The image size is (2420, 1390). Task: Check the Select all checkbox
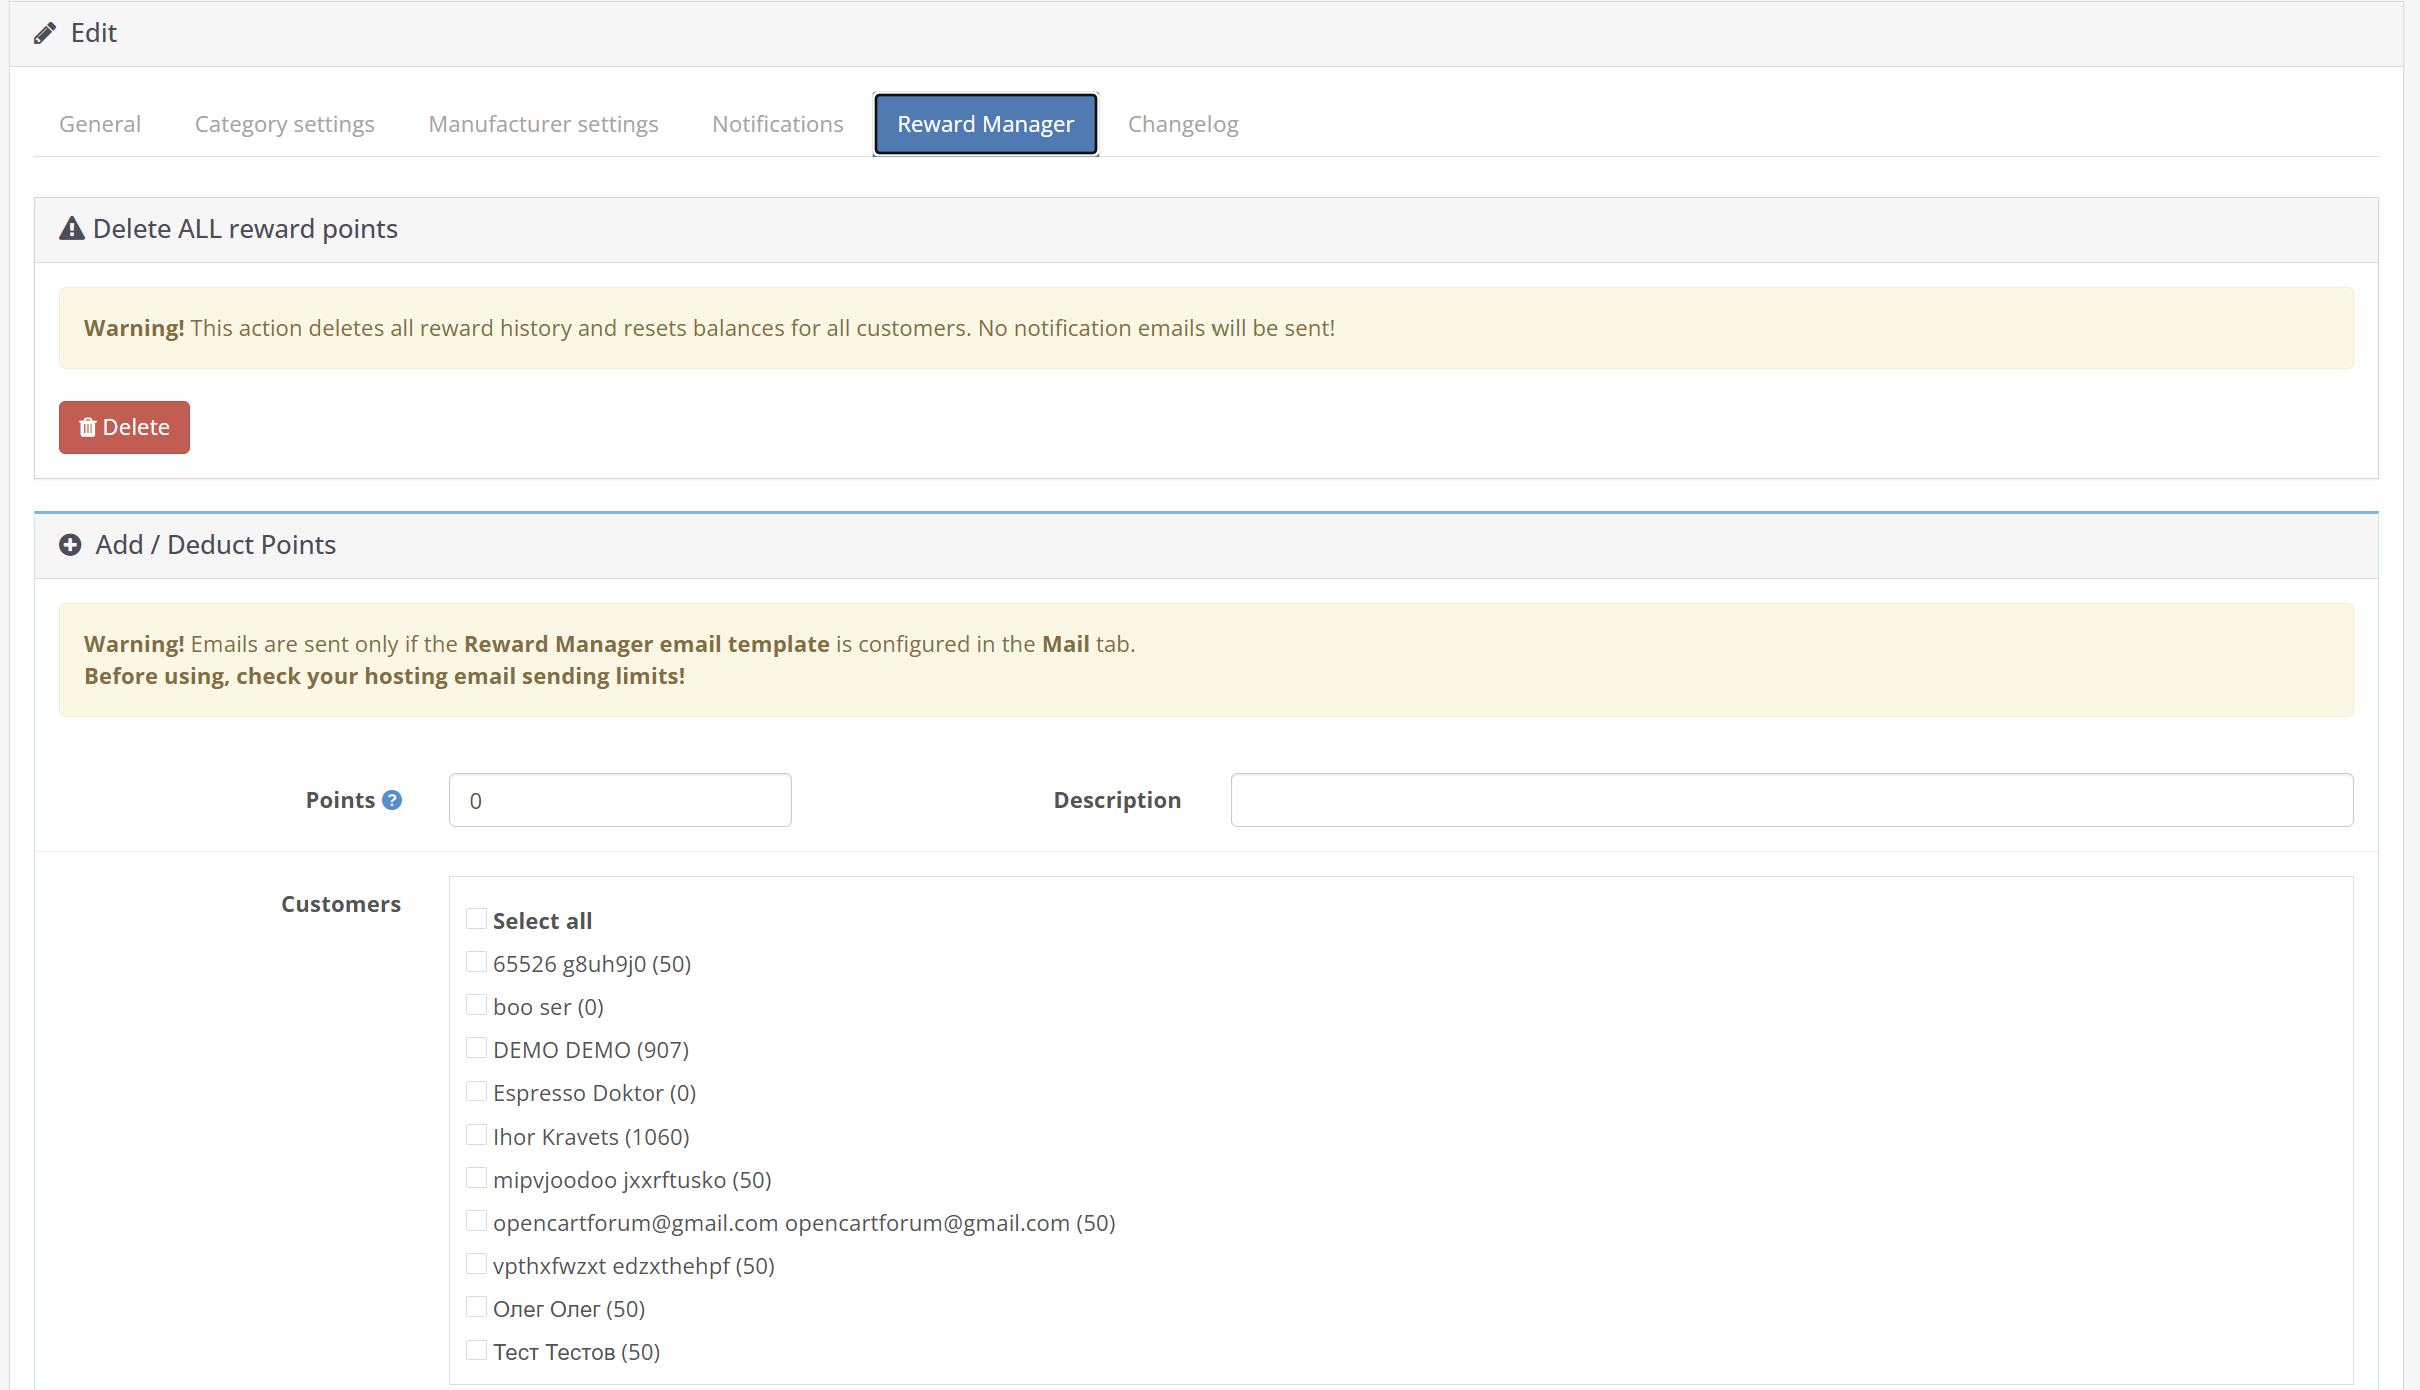click(476, 919)
